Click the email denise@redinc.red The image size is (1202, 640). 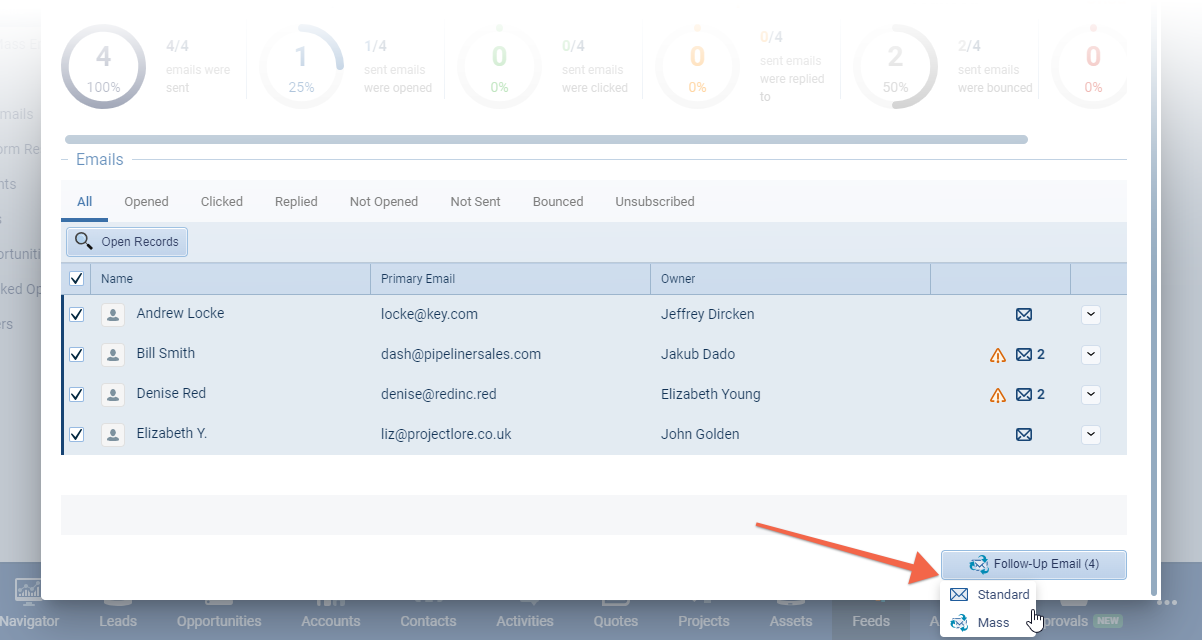click(439, 394)
